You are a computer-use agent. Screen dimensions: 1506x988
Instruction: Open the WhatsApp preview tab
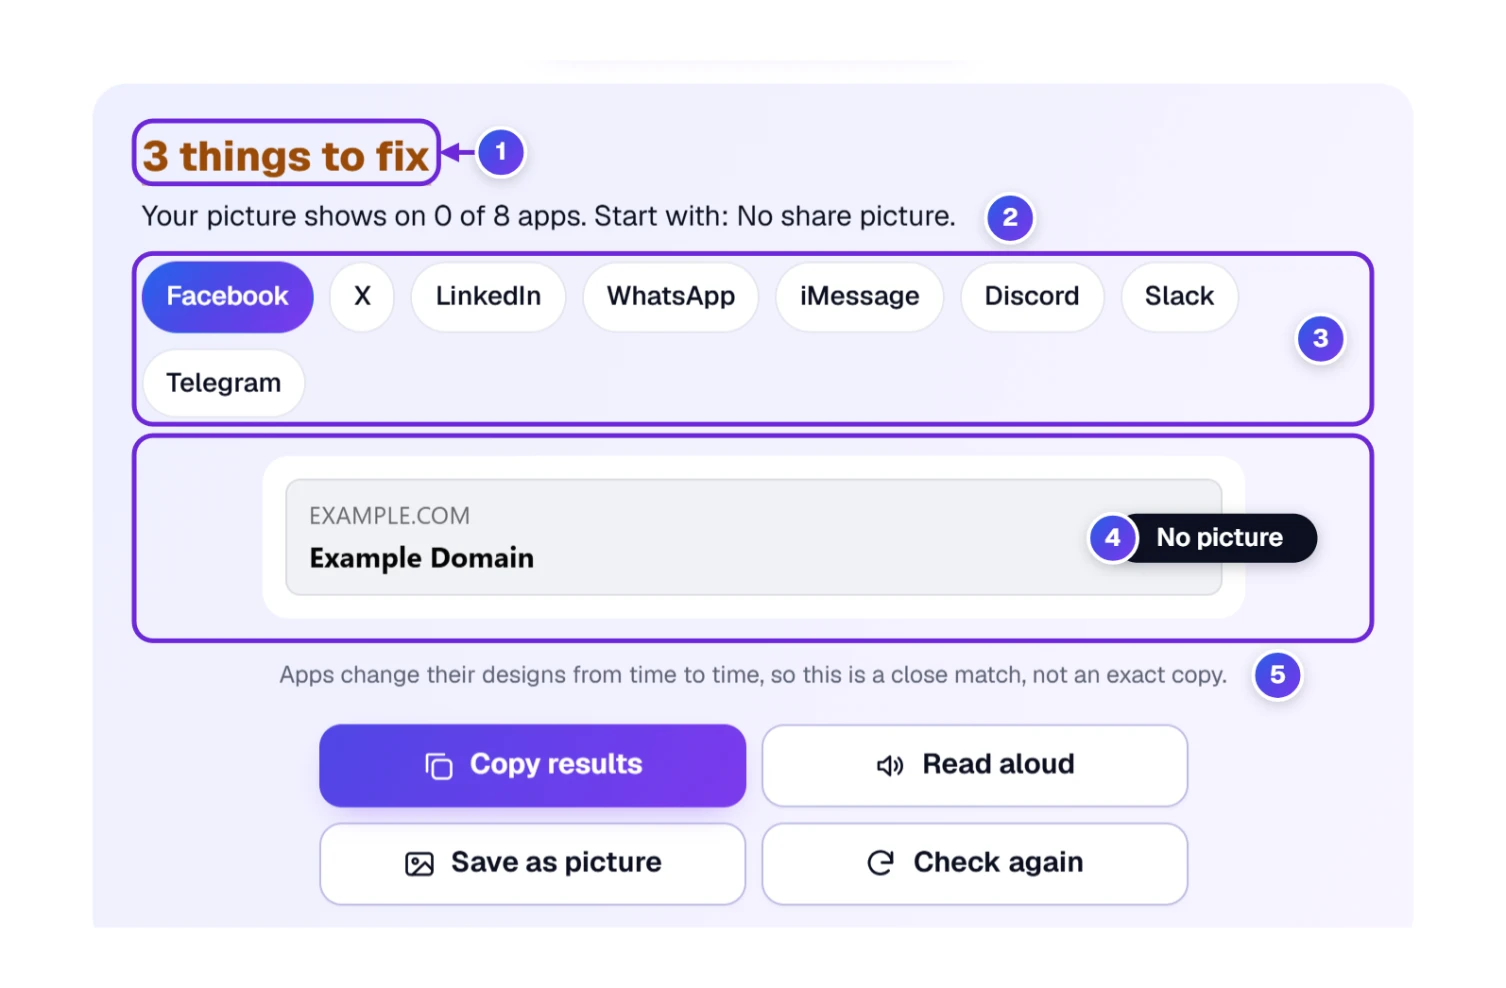(x=671, y=297)
